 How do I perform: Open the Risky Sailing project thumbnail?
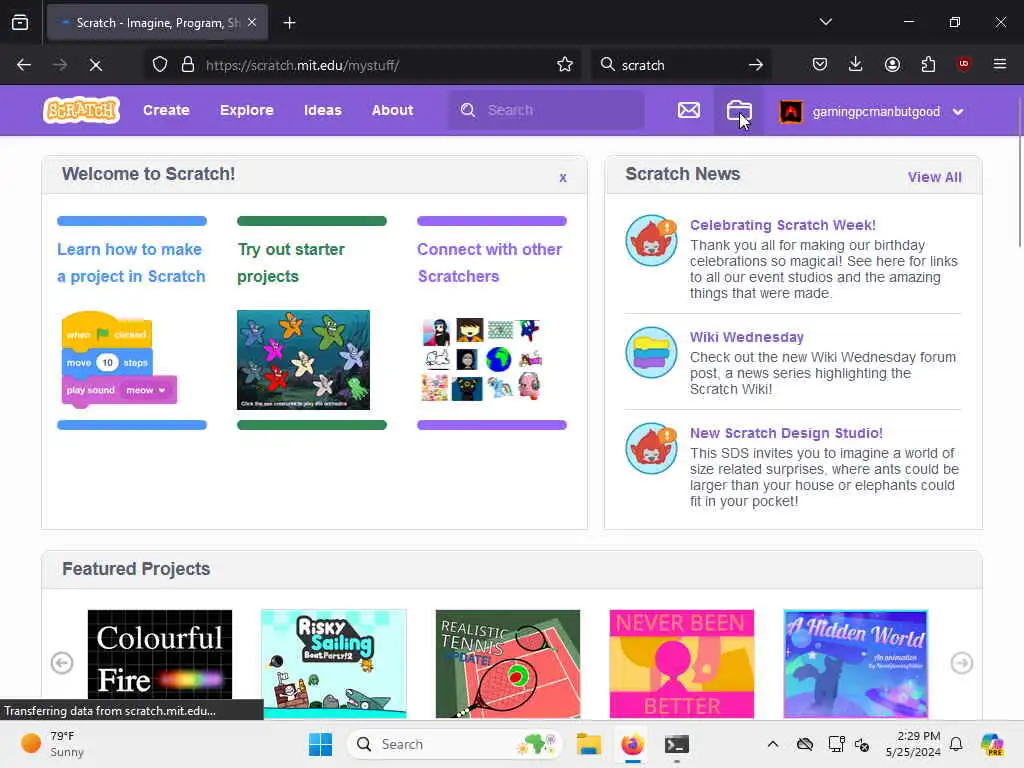[334, 664]
